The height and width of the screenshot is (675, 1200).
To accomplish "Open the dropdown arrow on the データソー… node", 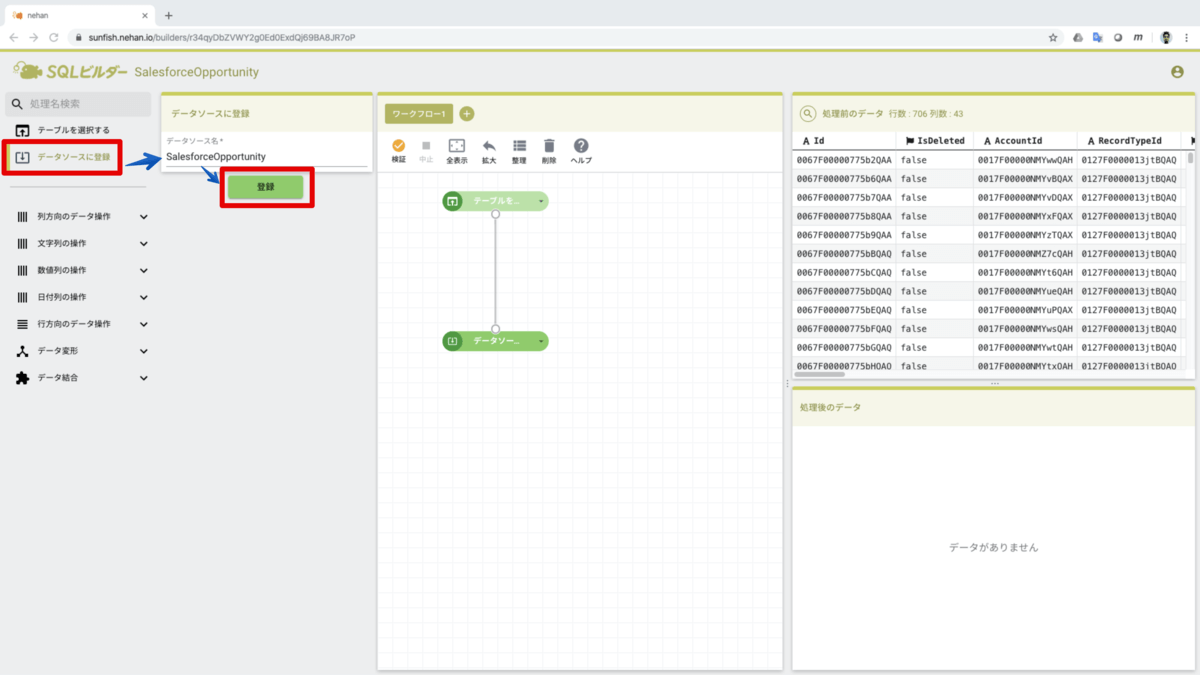I will pyautogui.click(x=541, y=342).
